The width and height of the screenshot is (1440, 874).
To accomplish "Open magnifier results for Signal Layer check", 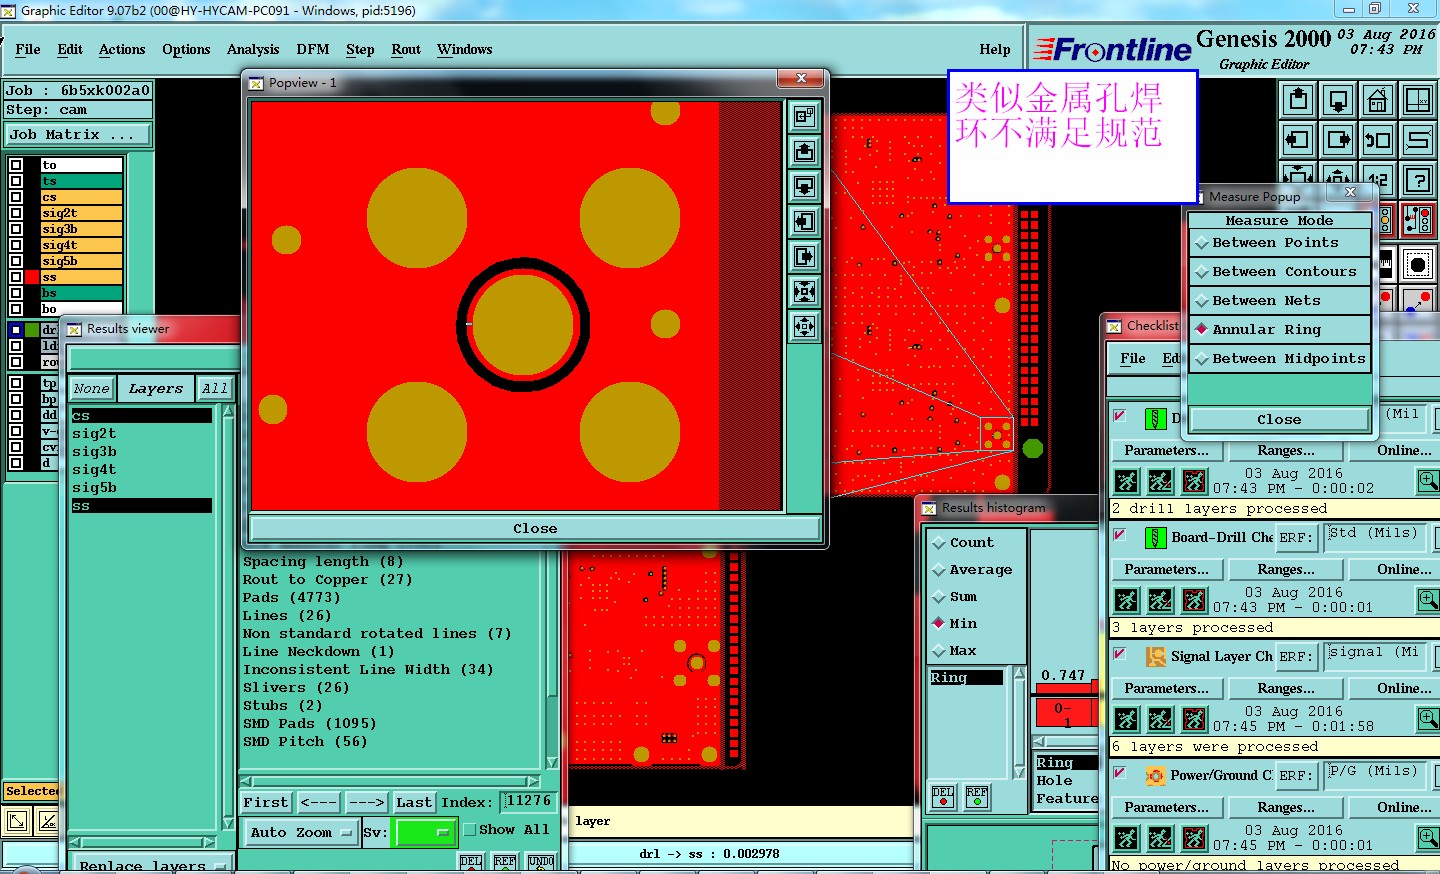I will (1429, 719).
